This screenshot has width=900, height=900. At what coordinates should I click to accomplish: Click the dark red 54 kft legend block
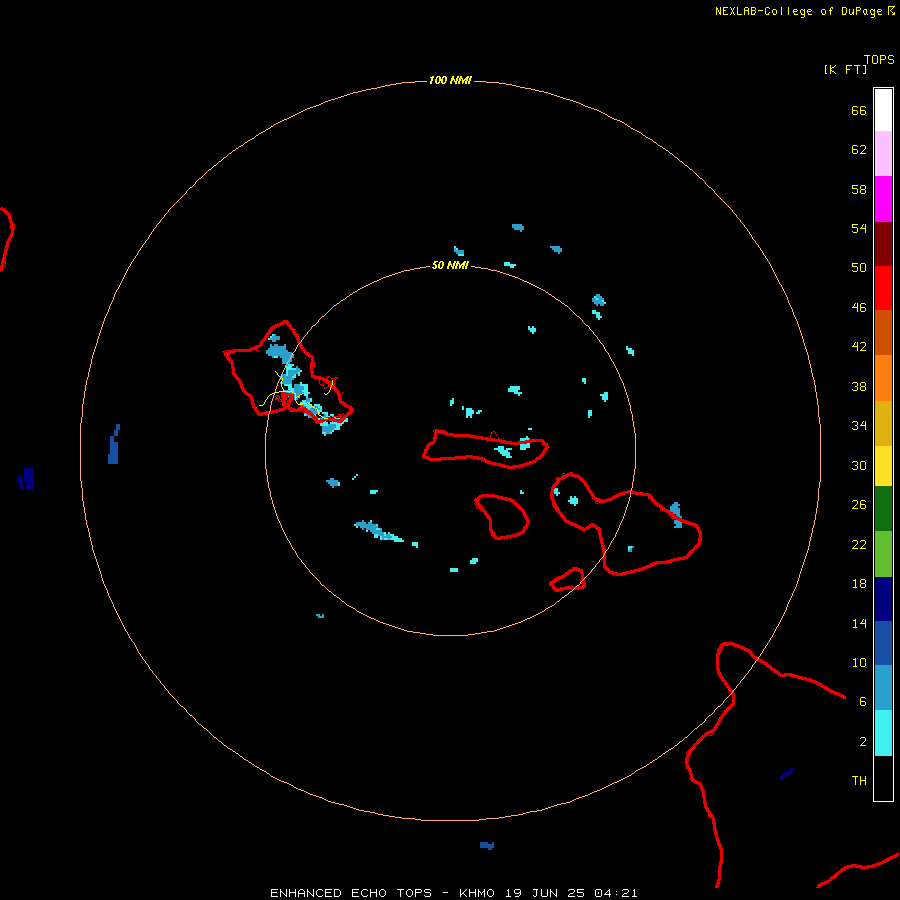pyautogui.click(x=883, y=244)
